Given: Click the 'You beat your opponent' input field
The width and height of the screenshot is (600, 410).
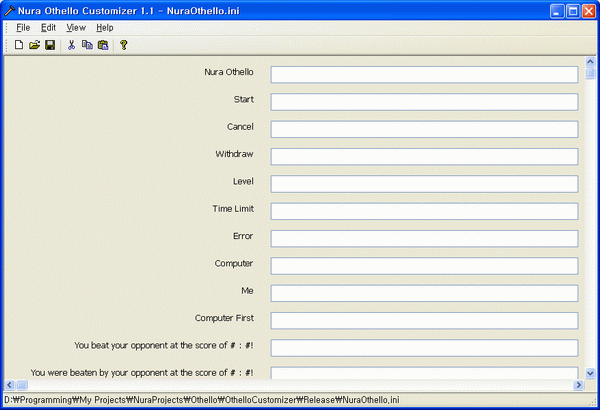Looking at the screenshot, I should (424, 348).
